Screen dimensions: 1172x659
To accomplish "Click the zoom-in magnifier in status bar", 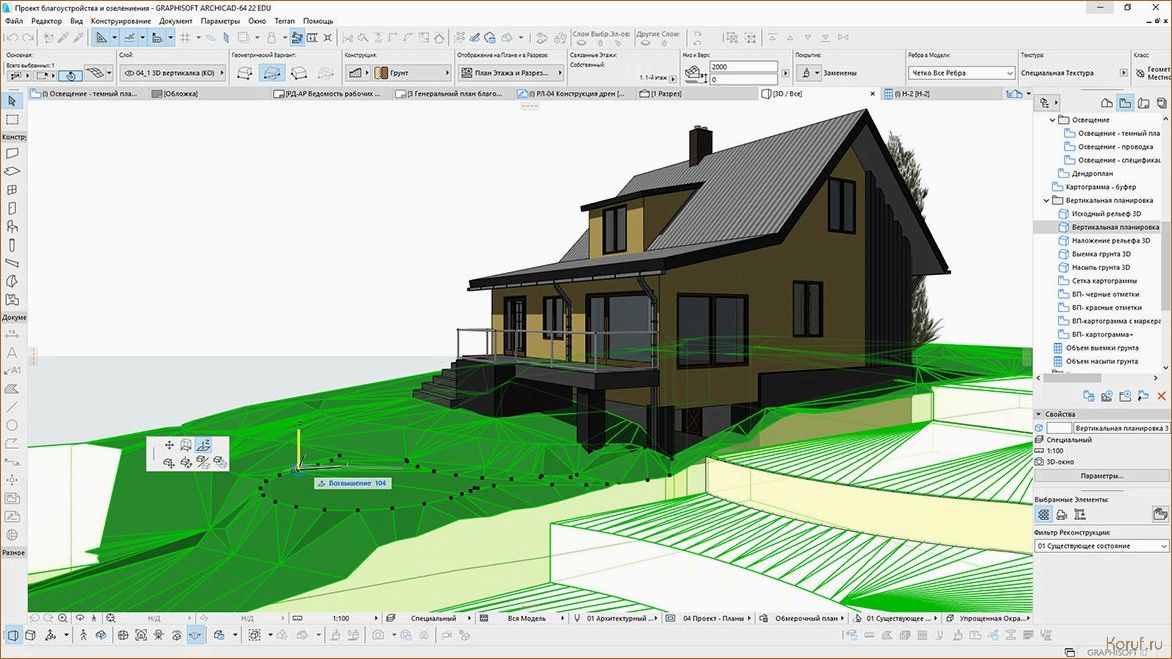I will pyautogui.click(x=63, y=619).
